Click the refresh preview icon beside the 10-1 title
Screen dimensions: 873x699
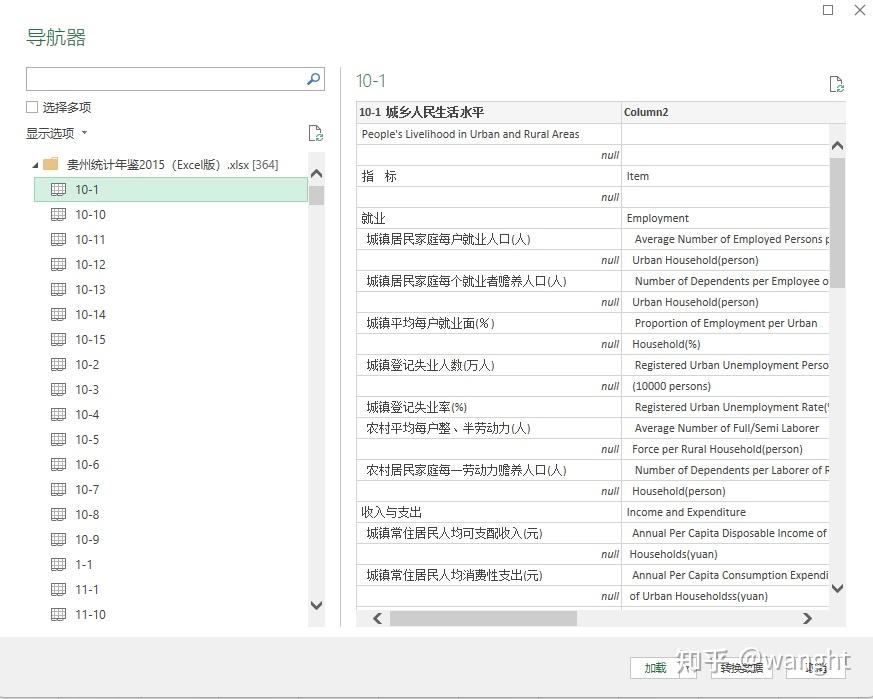837,84
